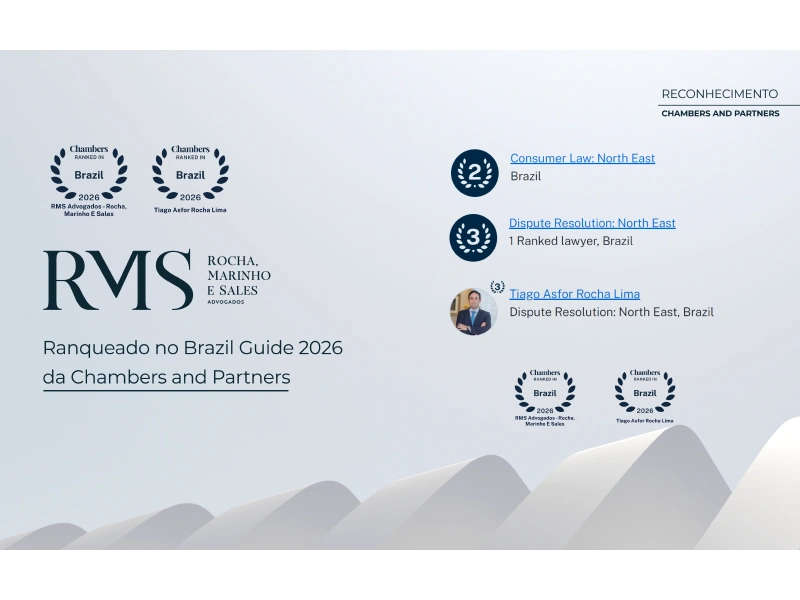Click the large Band 3 ranking badge
This screenshot has width=800, height=600.
[x=473, y=238]
